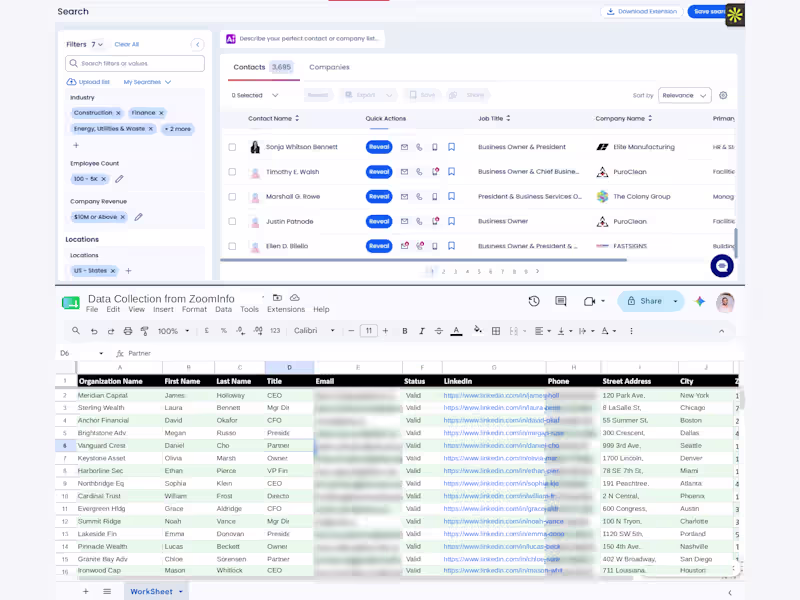Open the text color picker

click(x=457, y=331)
